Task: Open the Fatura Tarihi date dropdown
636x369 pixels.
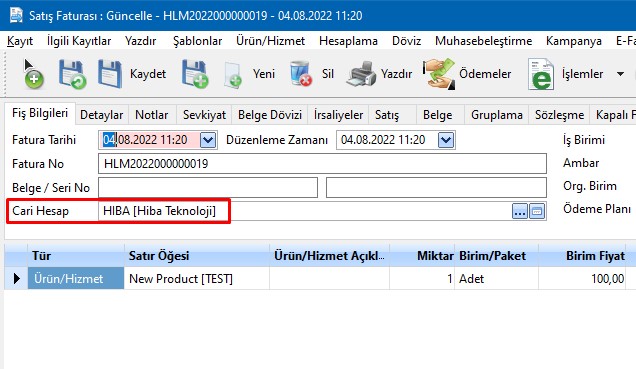Action: click(x=208, y=140)
